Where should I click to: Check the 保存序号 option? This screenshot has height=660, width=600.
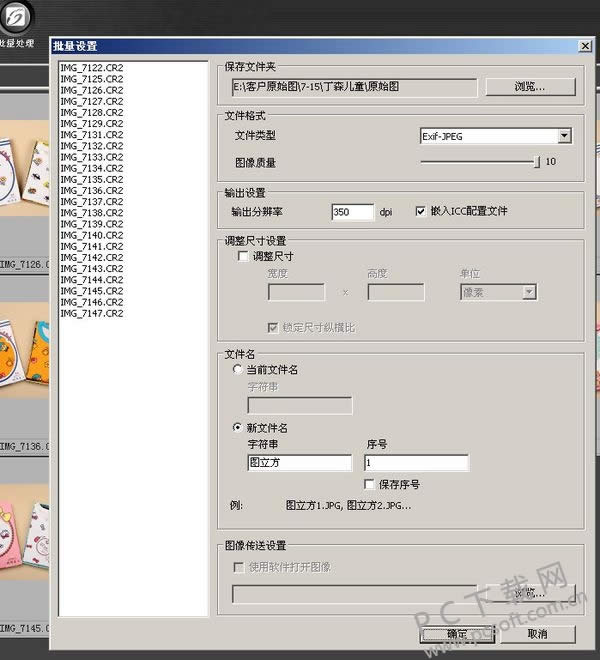coord(370,484)
